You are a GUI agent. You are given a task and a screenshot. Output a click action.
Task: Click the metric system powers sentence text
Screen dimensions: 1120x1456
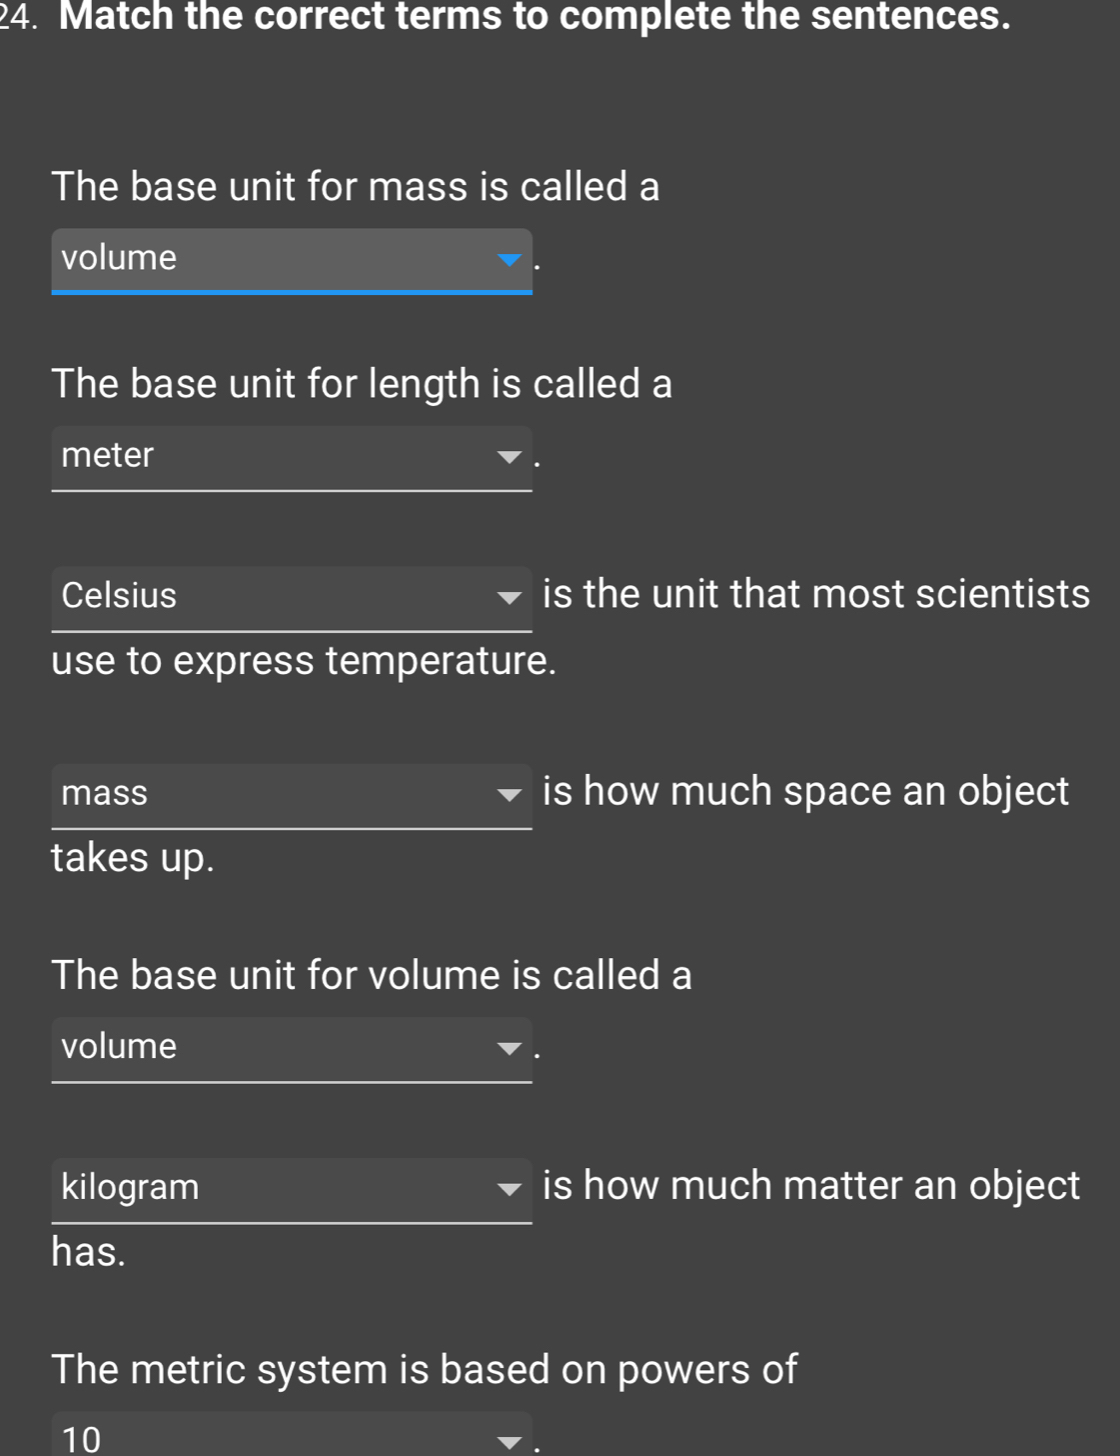pos(422,1371)
